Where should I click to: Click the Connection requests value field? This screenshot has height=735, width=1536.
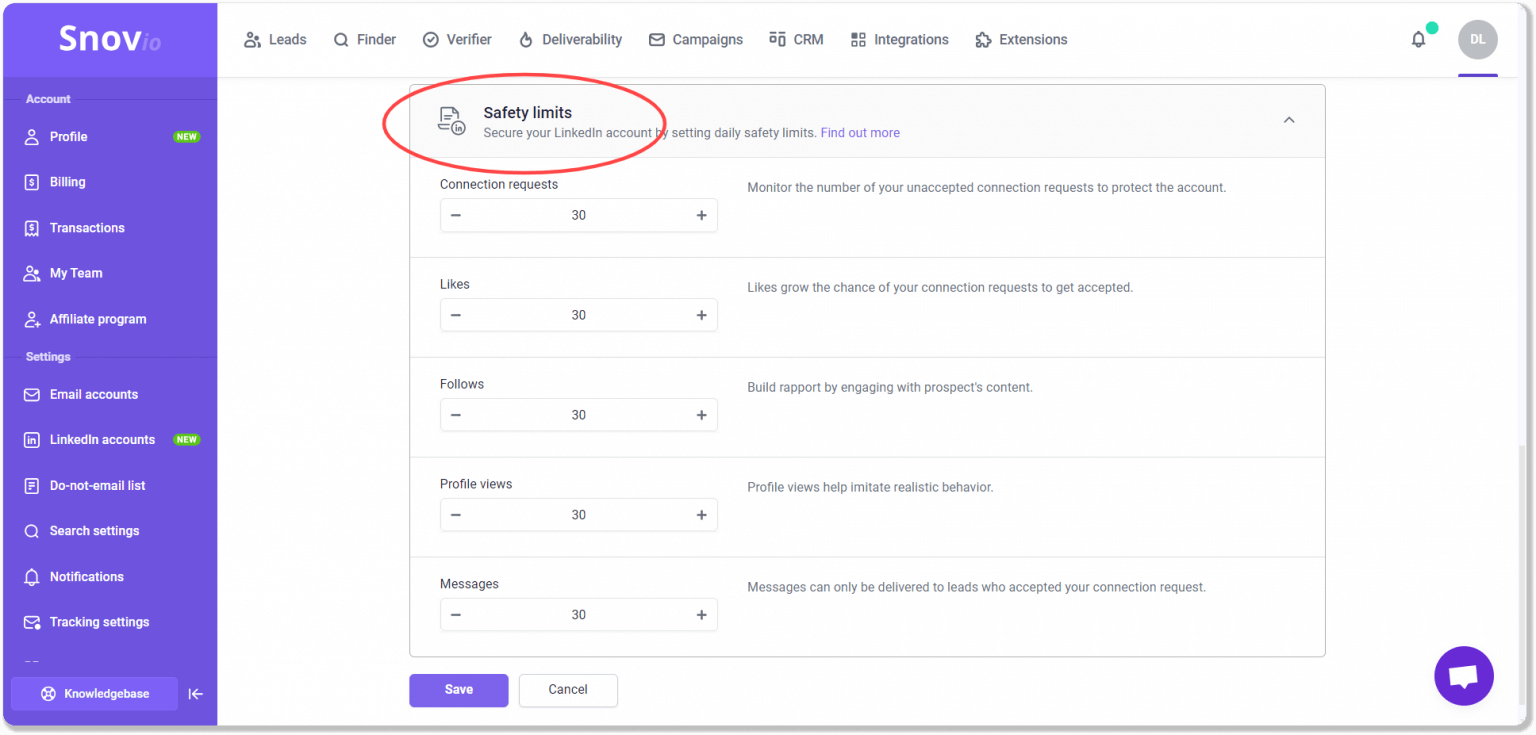pyautogui.click(x=578, y=216)
